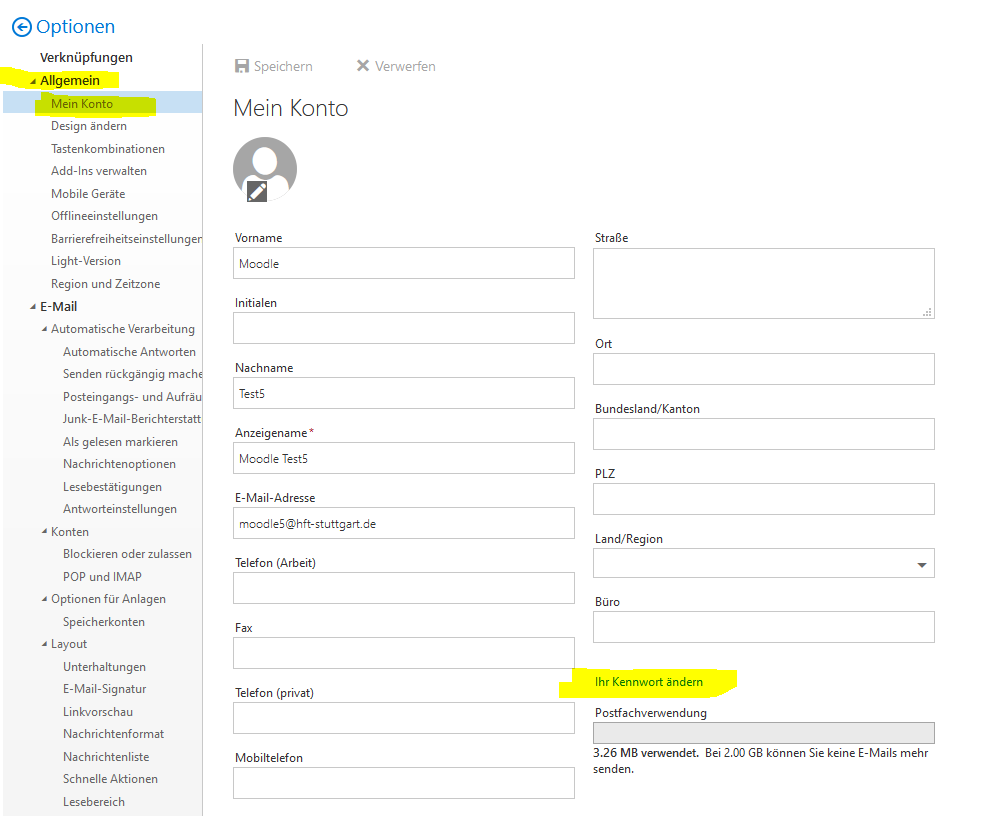Collapse the Automatische Verarbeitung group
983x816 pixels.
44,329
